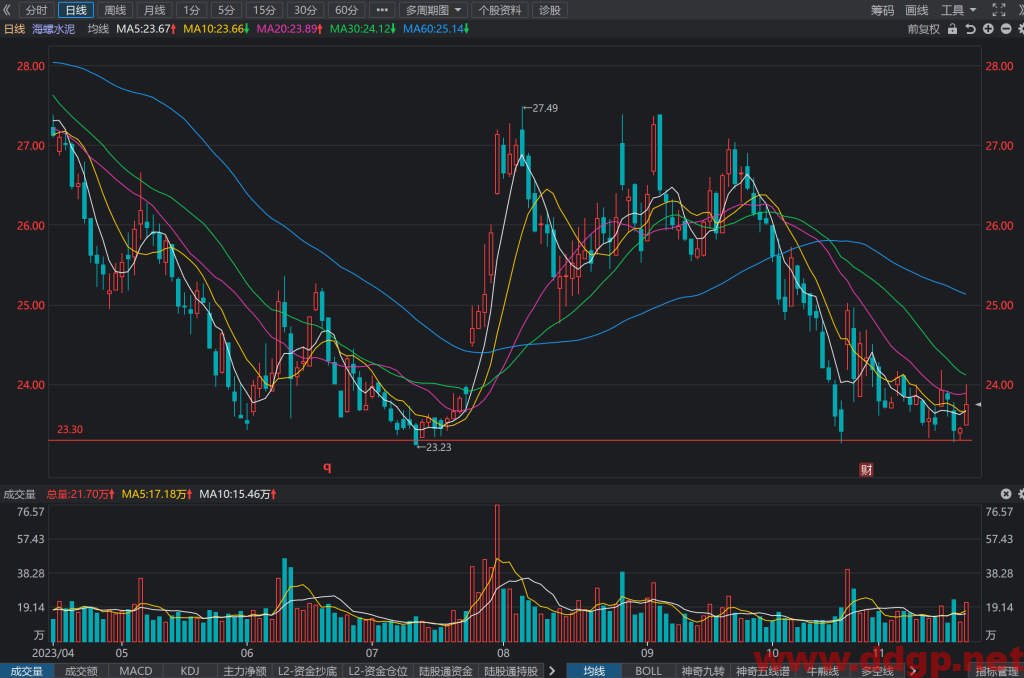Select the 1分 minute period

(x=191, y=10)
